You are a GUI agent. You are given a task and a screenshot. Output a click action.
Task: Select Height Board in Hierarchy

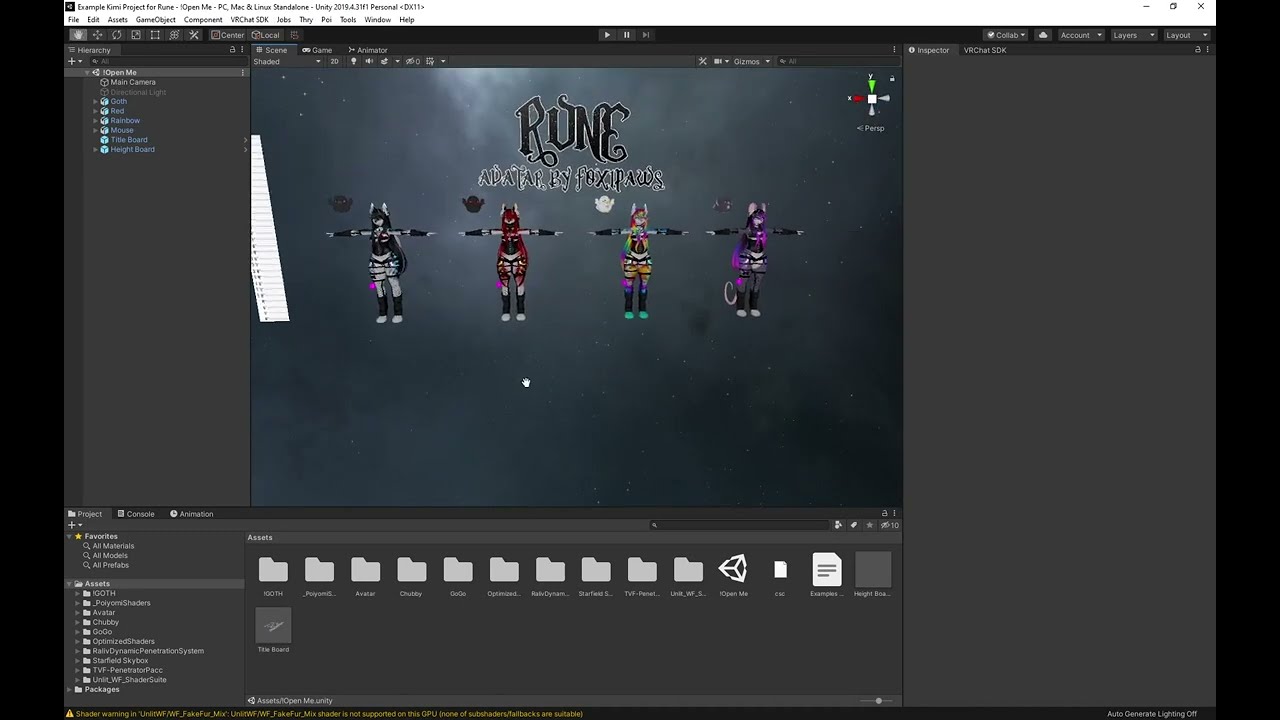click(x=132, y=150)
